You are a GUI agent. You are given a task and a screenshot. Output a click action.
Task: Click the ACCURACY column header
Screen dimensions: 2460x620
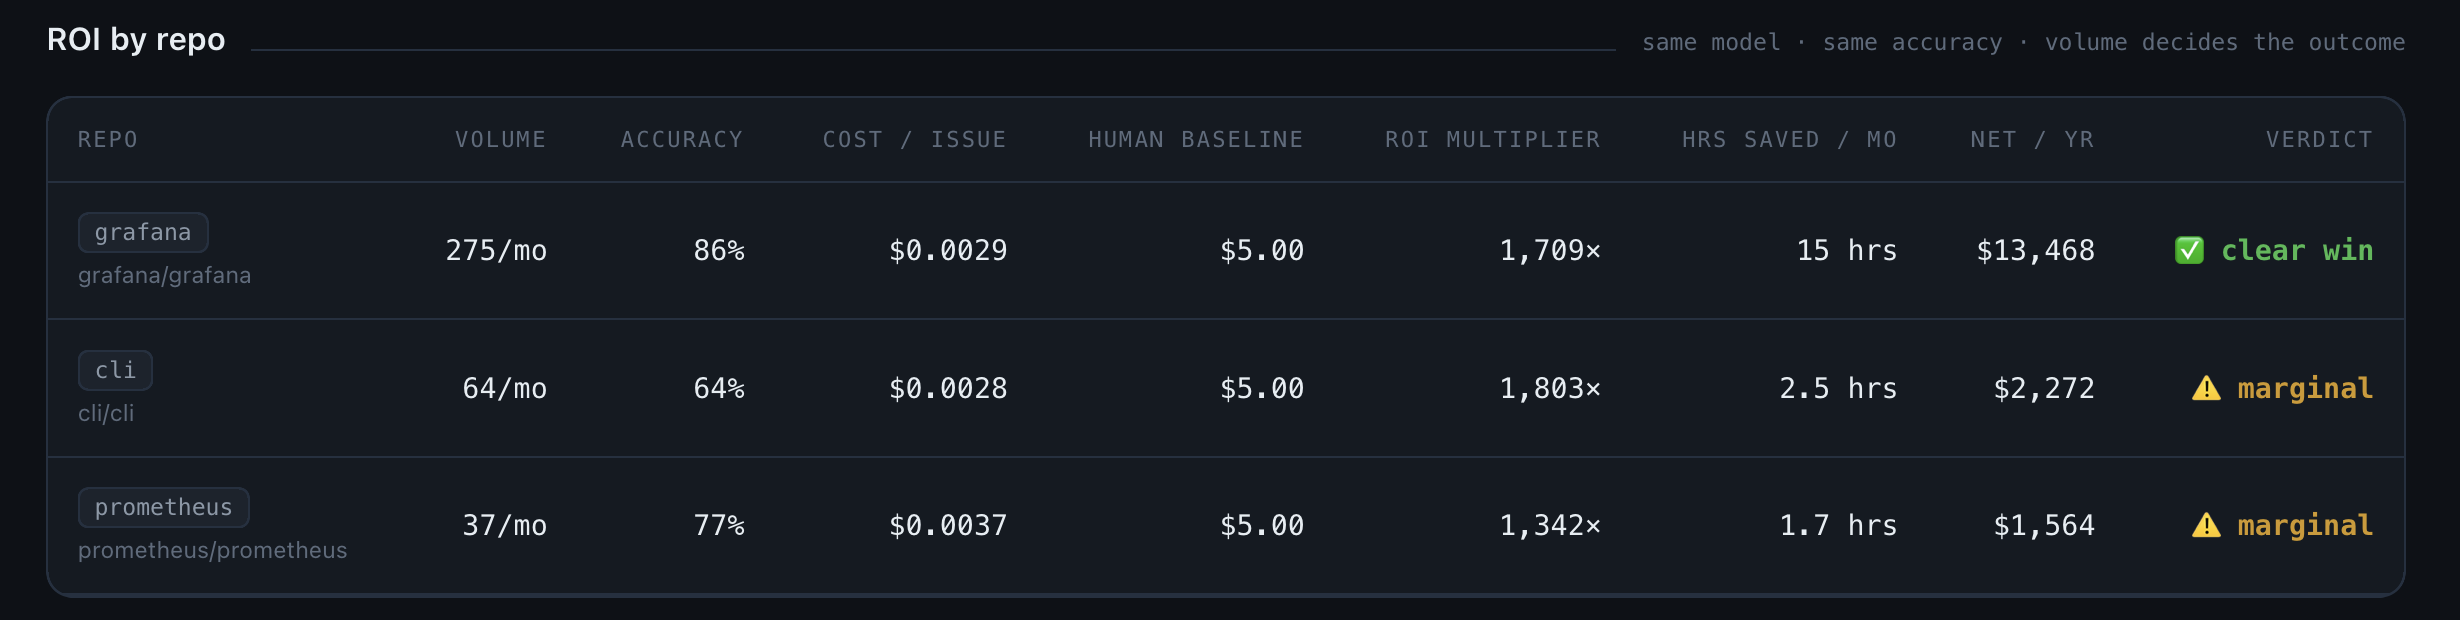pos(682,139)
